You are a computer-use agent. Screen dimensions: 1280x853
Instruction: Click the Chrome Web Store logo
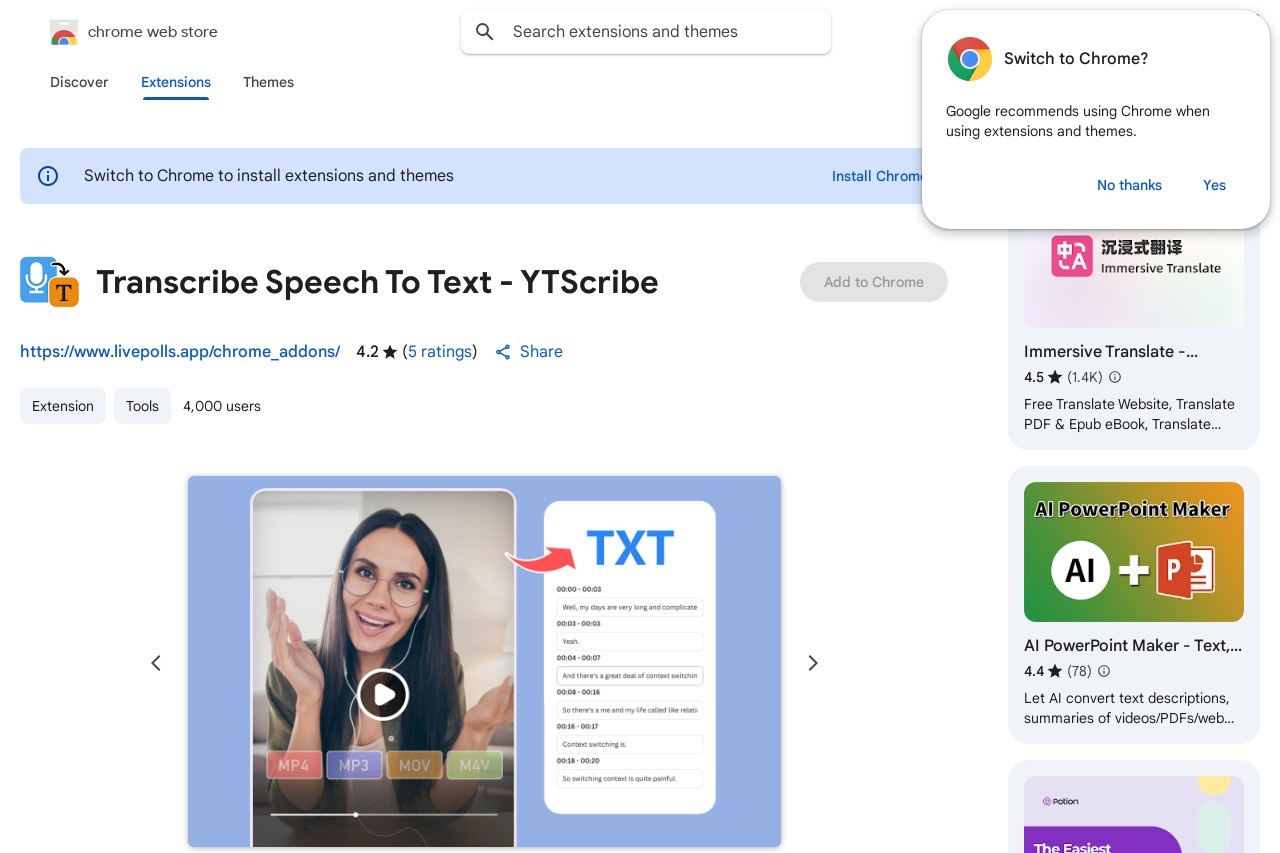point(64,32)
